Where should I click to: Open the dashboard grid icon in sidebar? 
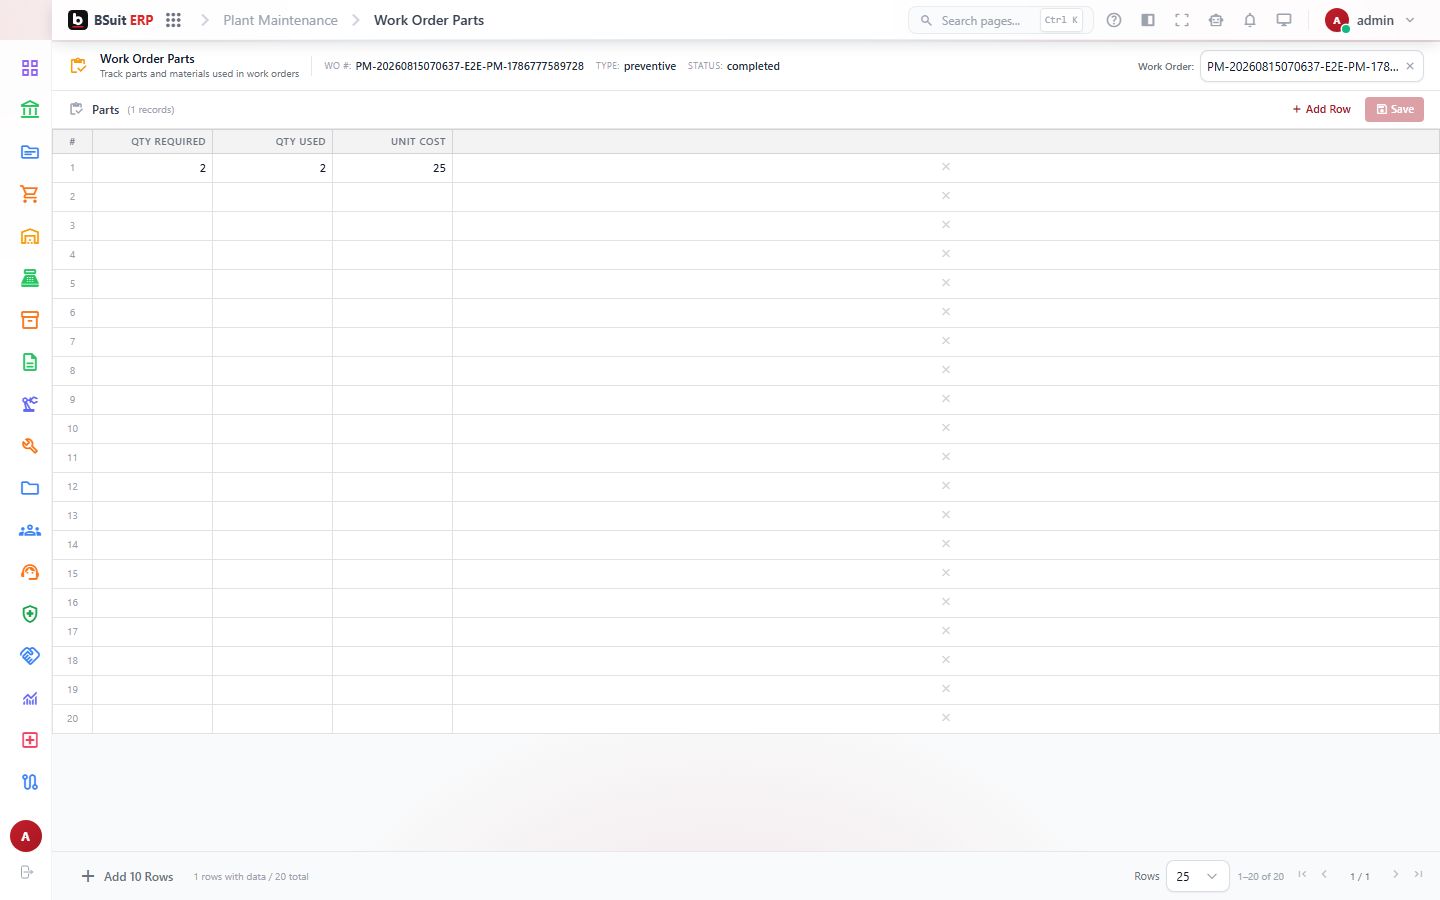click(29, 67)
